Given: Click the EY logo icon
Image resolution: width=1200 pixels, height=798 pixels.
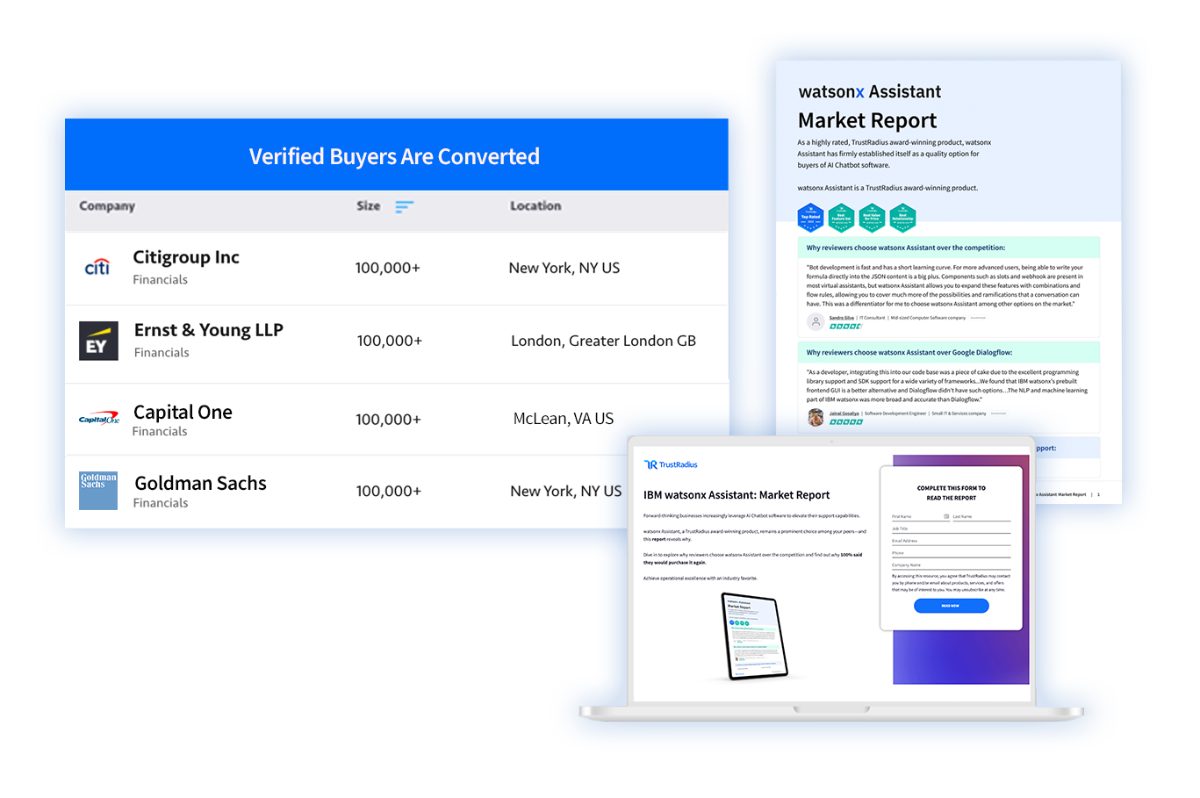Looking at the screenshot, I should [x=99, y=341].
